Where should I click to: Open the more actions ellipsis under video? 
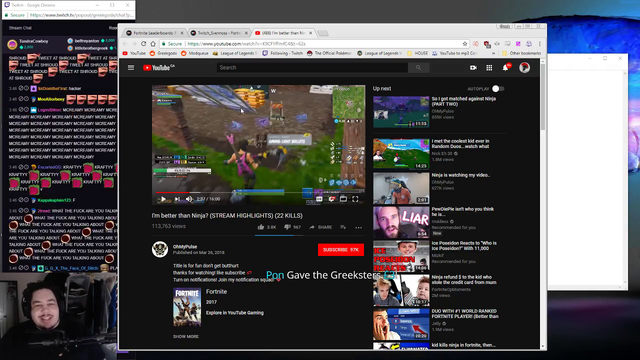(x=358, y=227)
